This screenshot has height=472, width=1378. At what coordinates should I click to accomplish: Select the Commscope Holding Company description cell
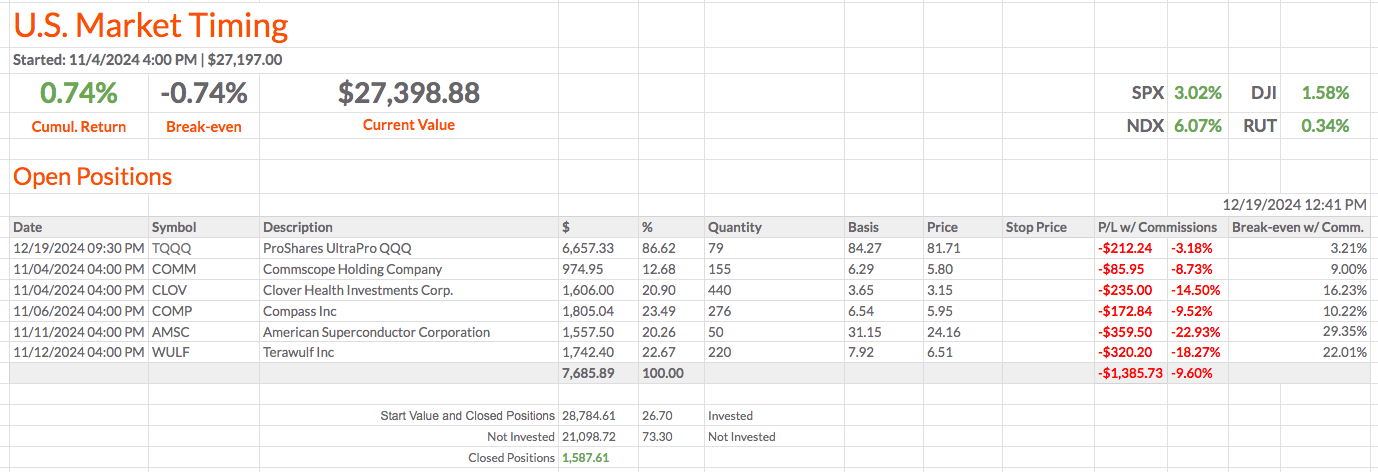[x=352, y=269]
